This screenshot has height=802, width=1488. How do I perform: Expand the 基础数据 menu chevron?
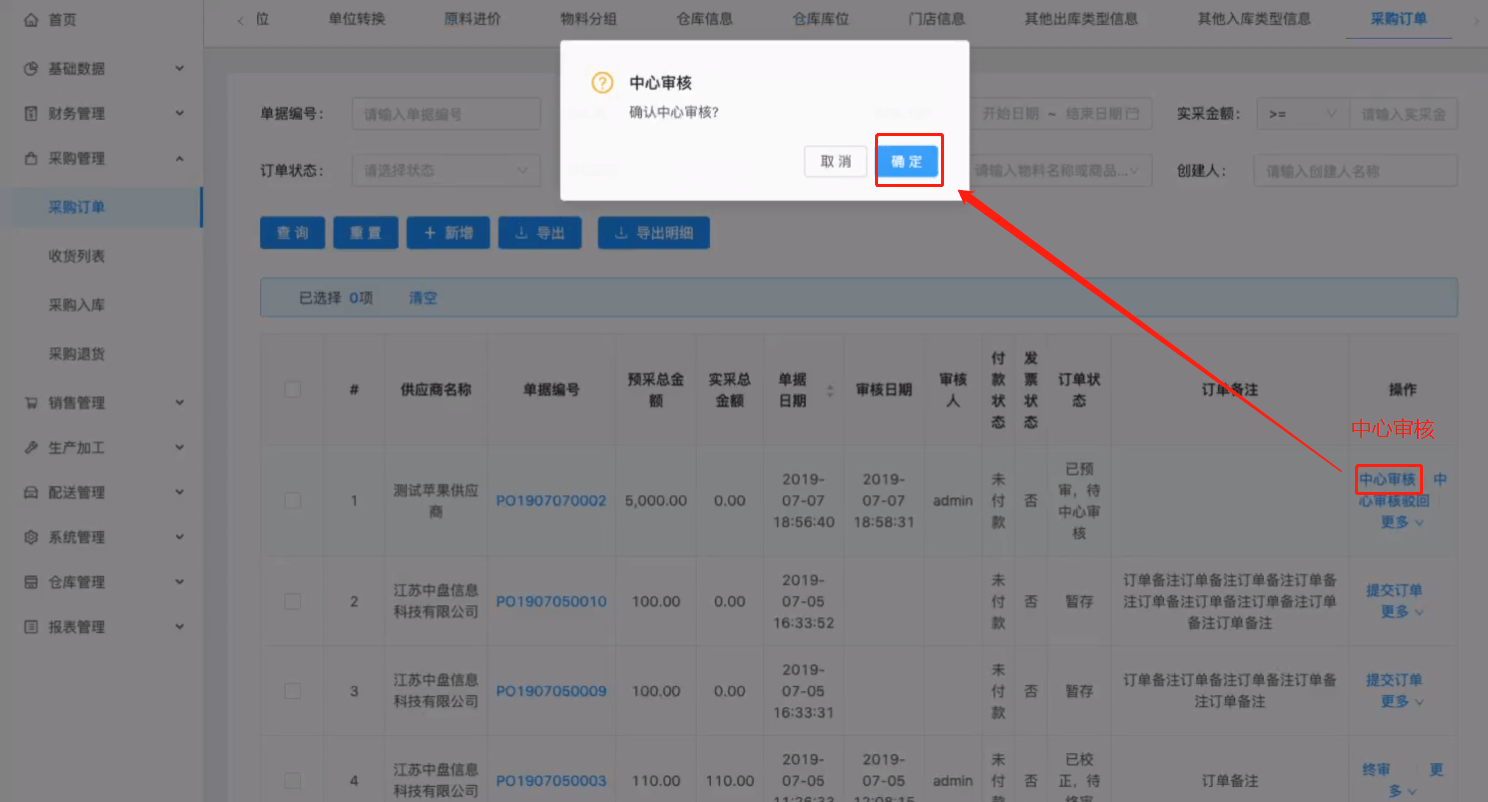click(180, 69)
